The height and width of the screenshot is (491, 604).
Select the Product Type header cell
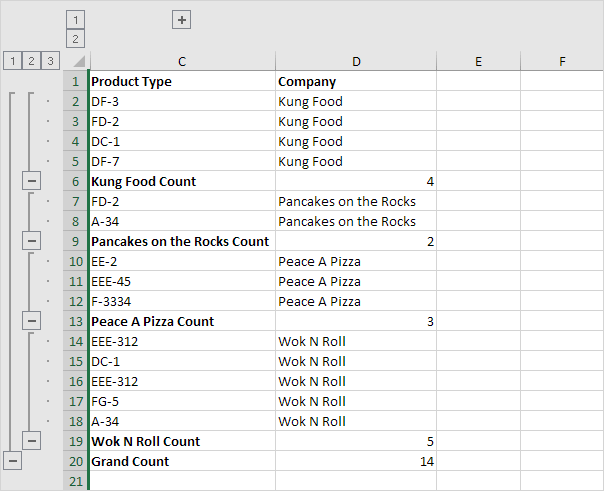coord(181,81)
